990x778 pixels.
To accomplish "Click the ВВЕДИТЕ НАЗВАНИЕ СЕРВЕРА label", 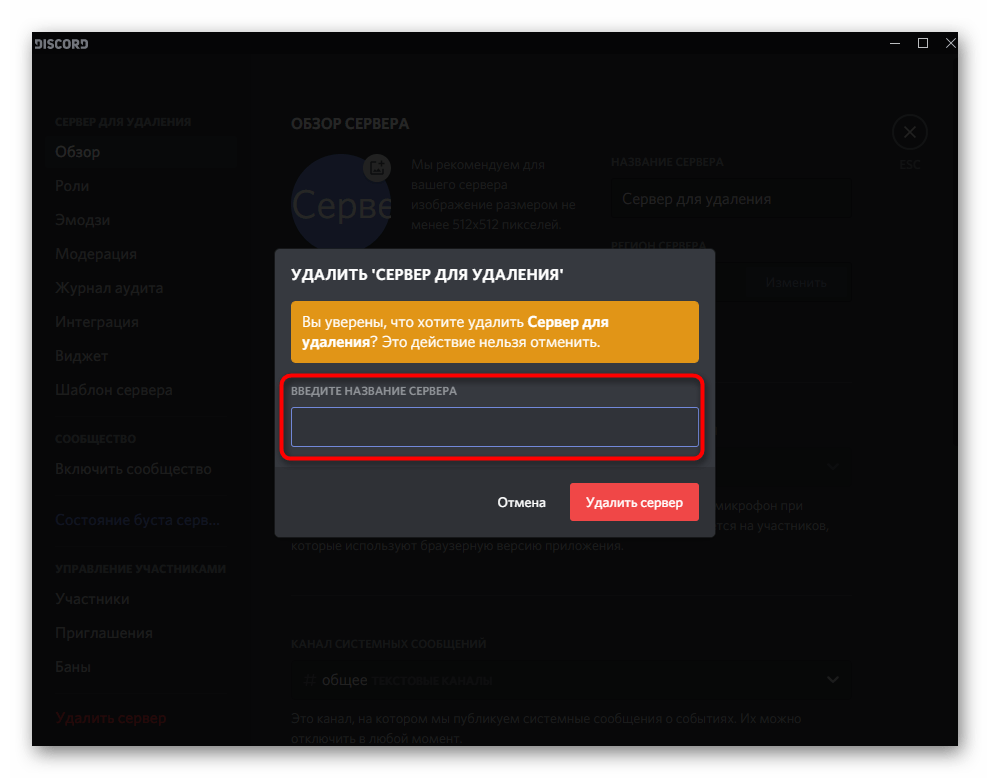I will [x=374, y=391].
